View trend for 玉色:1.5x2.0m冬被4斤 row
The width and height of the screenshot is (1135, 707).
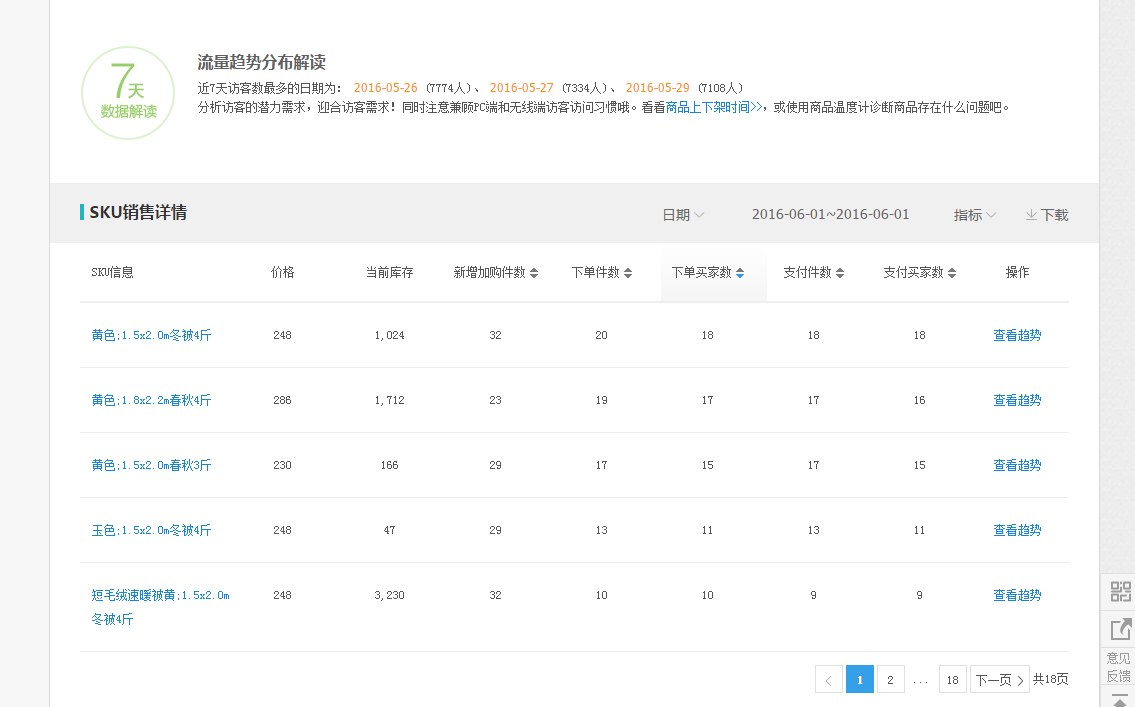1017,530
